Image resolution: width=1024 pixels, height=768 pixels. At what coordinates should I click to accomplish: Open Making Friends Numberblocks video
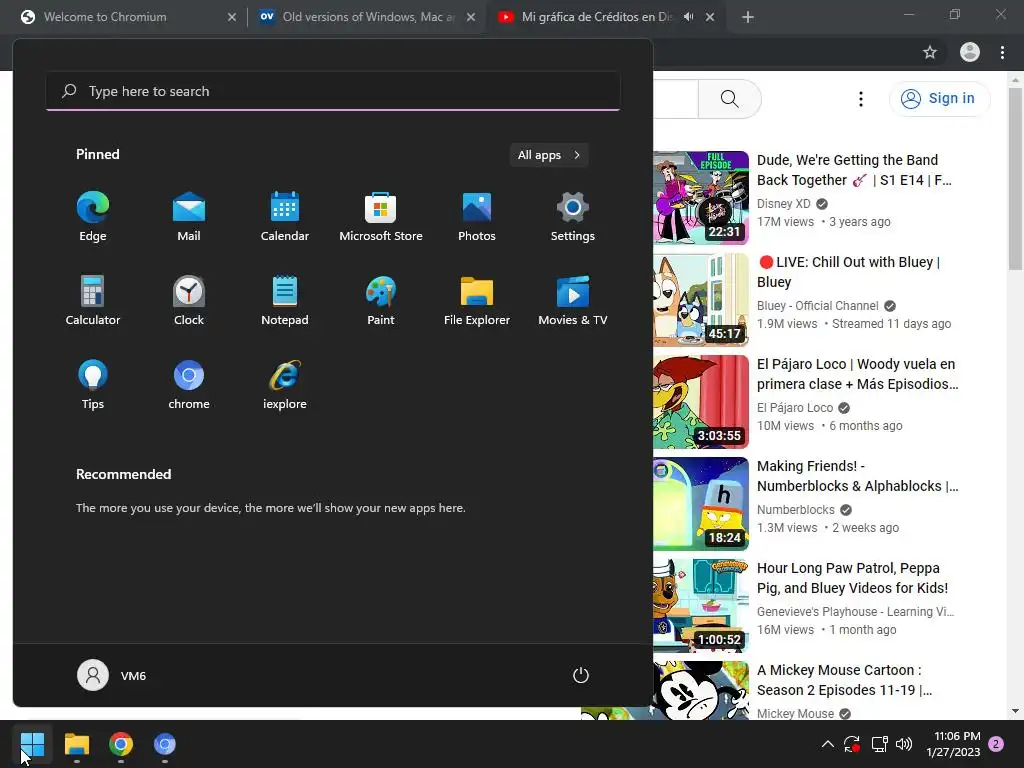pos(857,475)
